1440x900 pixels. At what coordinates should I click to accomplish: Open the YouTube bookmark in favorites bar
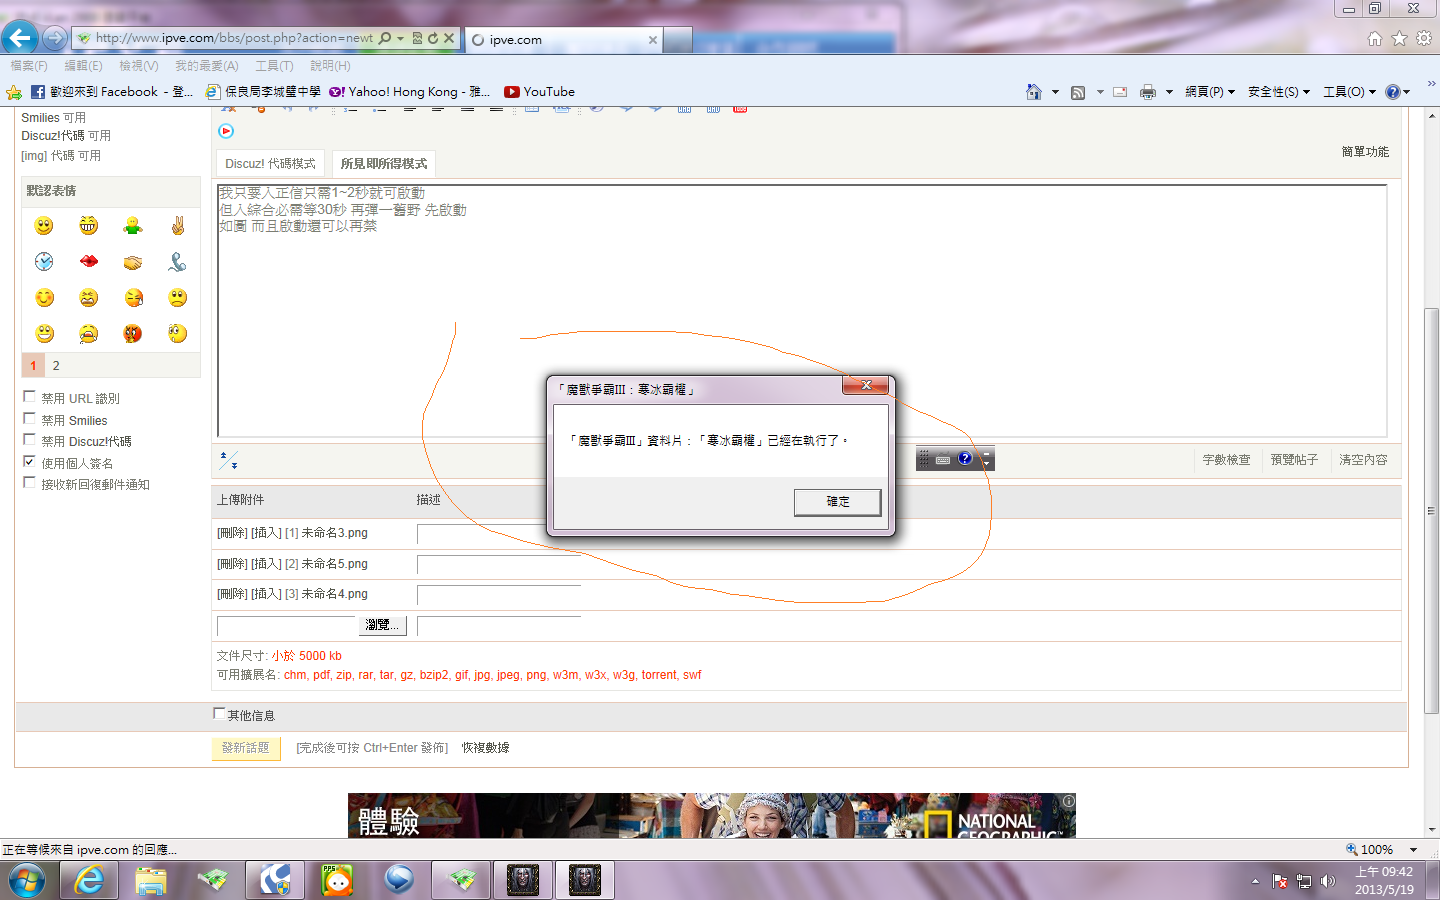539,92
